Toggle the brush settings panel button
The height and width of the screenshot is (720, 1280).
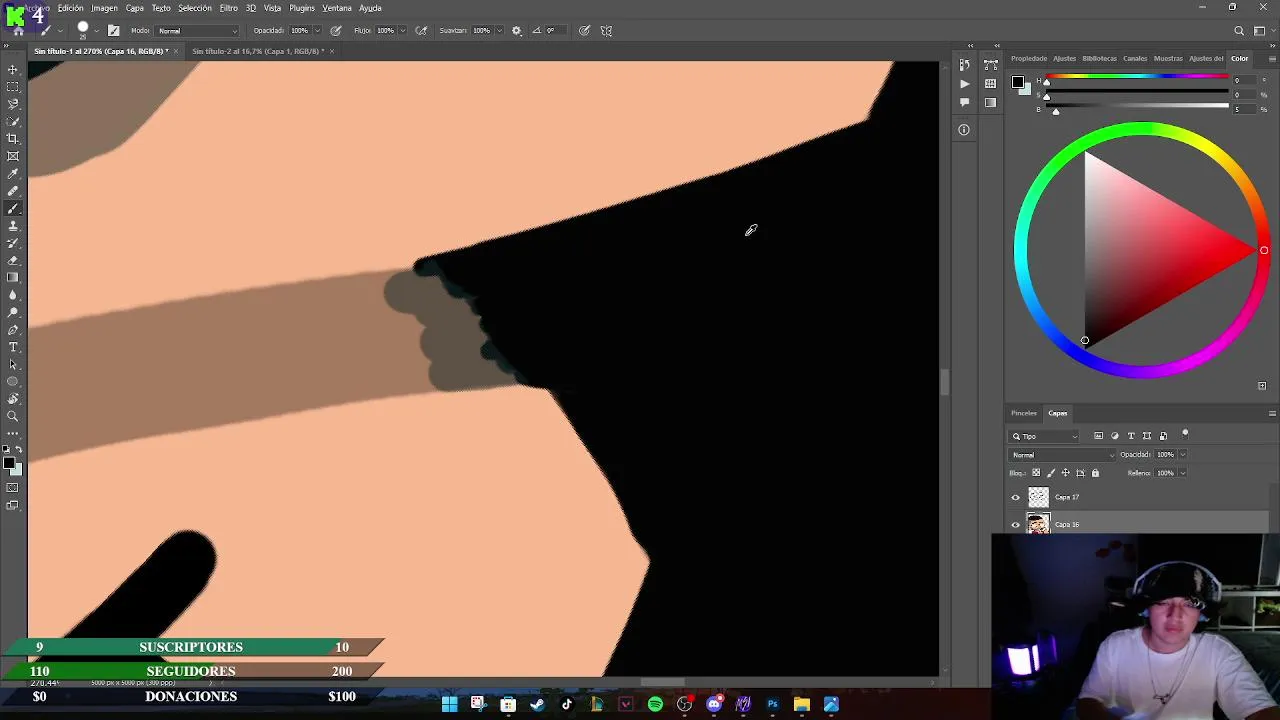pyautogui.click(x=113, y=31)
